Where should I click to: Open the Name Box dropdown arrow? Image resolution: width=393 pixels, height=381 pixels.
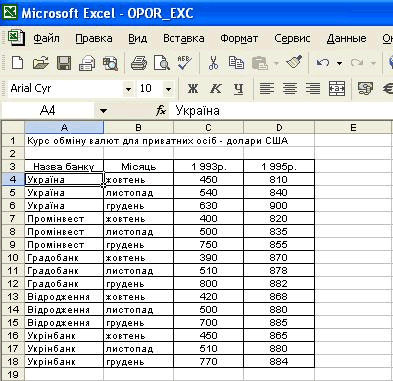[x=103, y=111]
